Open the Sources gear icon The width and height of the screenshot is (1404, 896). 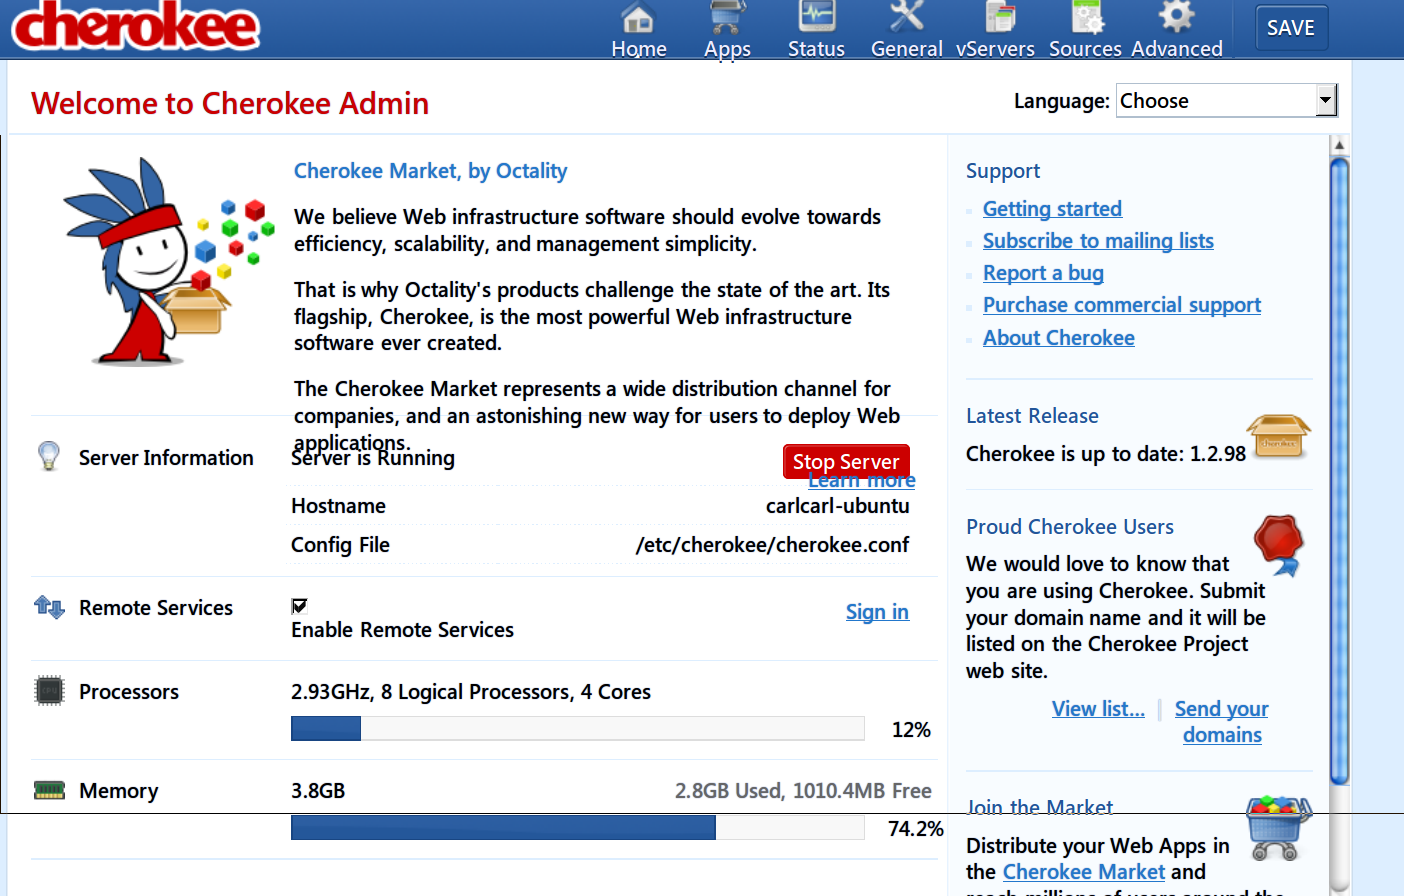click(1087, 17)
